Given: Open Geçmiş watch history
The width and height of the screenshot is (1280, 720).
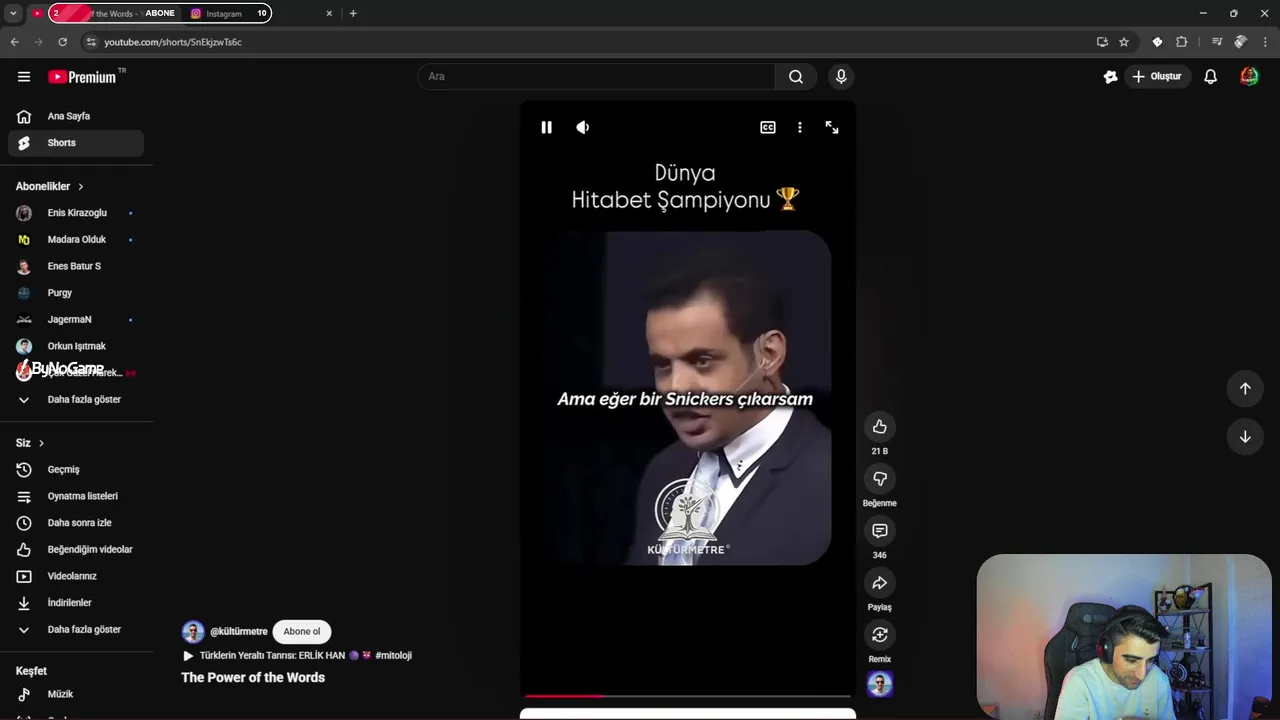Looking at the screenshot, I should coord(76,470).
